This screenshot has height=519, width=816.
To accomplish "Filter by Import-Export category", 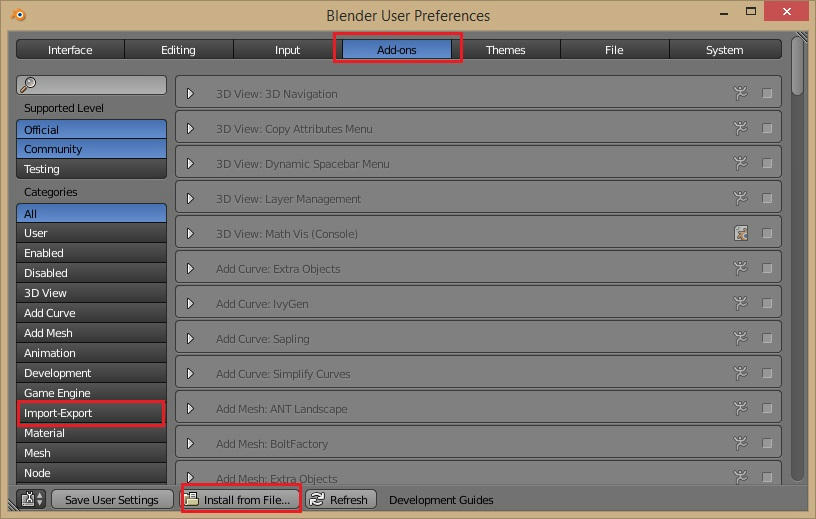I will click(92, 413).
